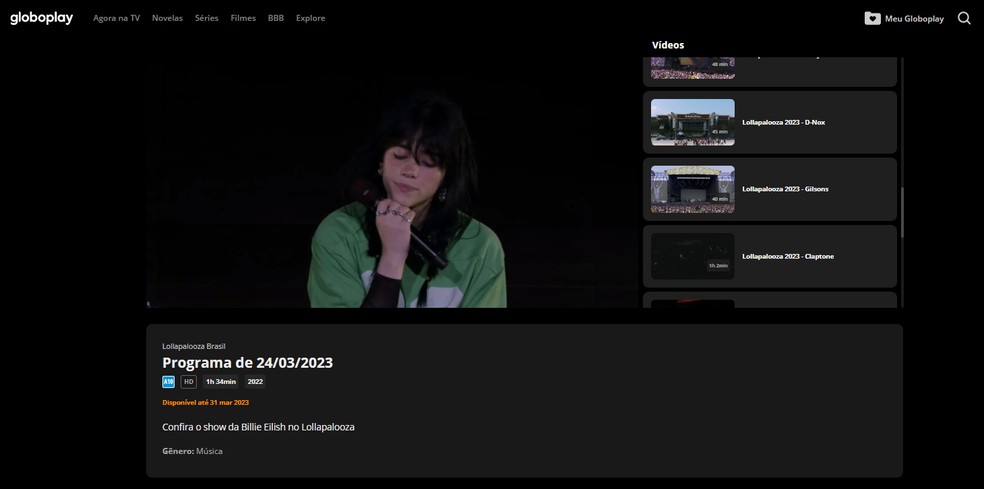The width and height of the screenshot is (984, 489).
Task: Open the Lollapalooza 2023 - Claptone title
Action: coord(788,256)
